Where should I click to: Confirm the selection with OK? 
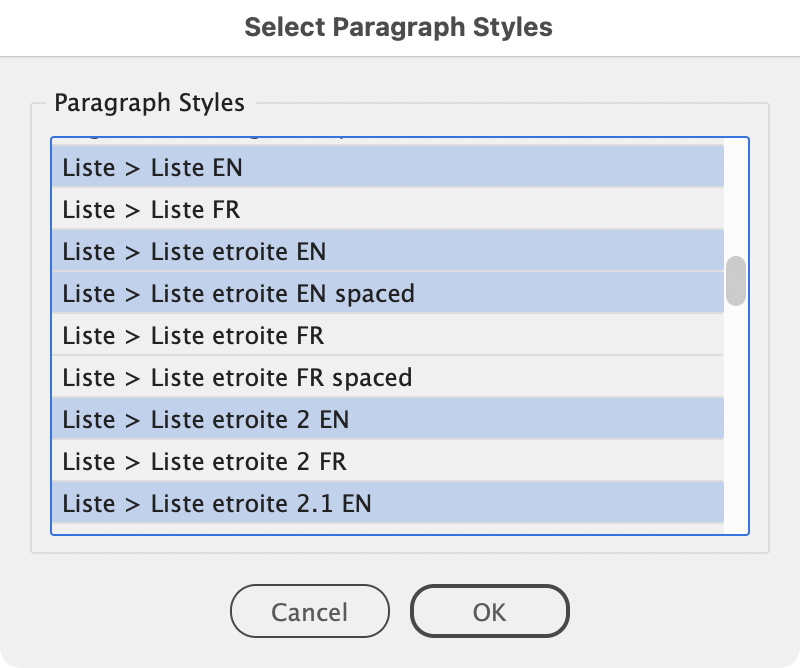click(x=489, y=611)
